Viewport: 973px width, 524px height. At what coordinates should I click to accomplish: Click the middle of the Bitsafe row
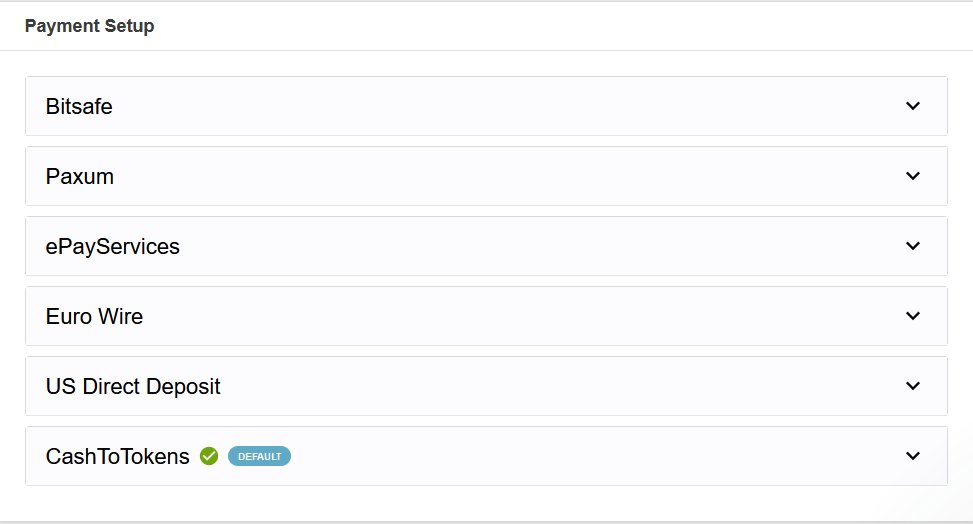tap(486, 106)
